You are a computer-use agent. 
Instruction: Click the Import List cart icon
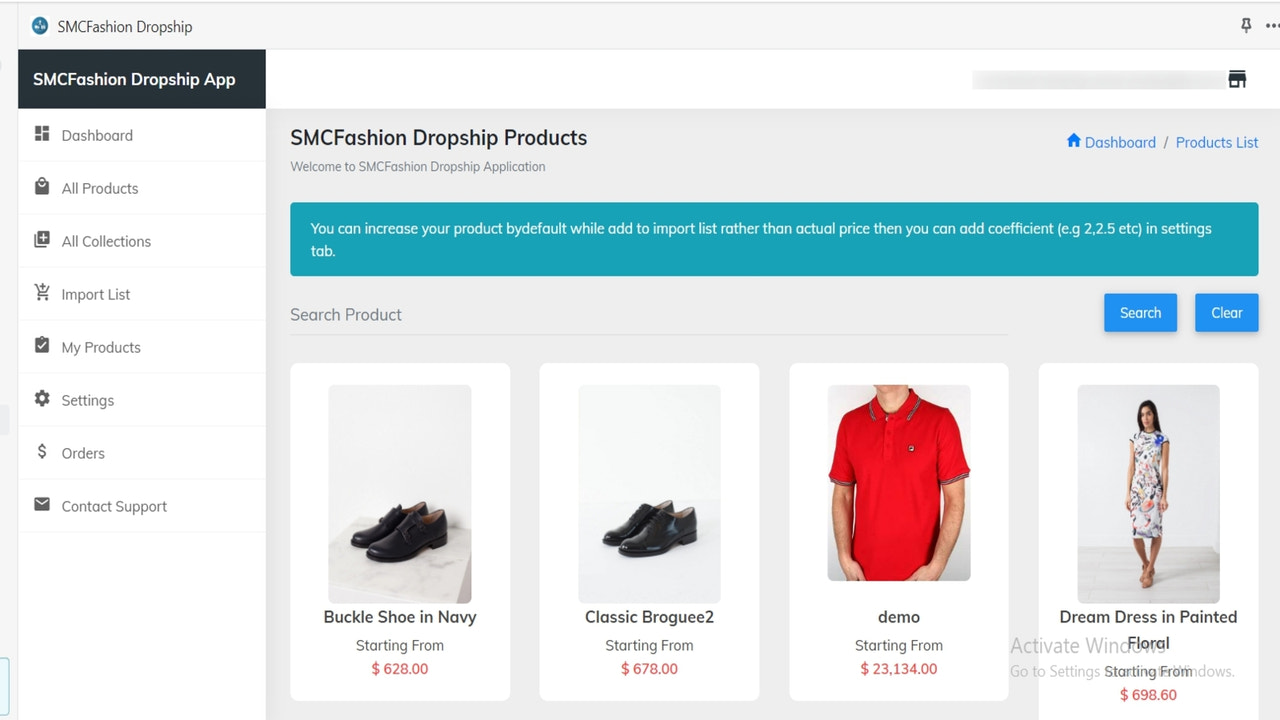(x=41, y=293)
